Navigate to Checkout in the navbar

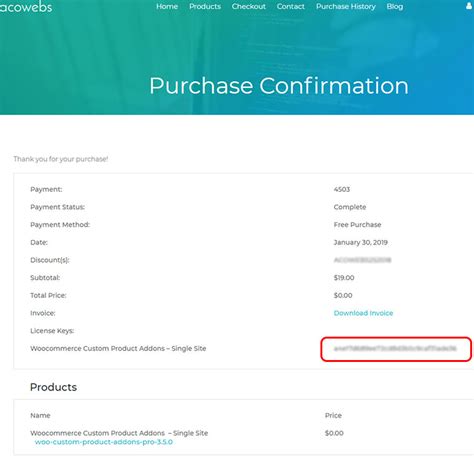coord(249,6)
